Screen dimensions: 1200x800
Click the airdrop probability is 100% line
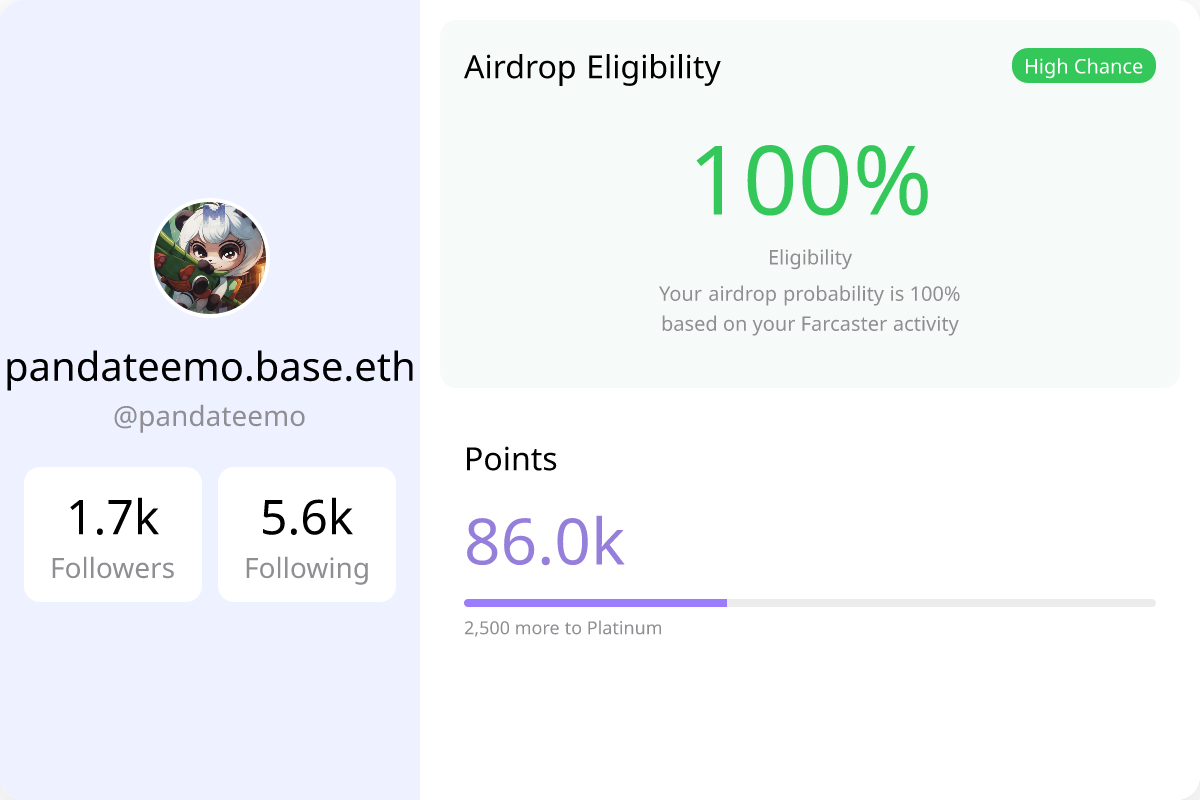click(x=810, y=294)
